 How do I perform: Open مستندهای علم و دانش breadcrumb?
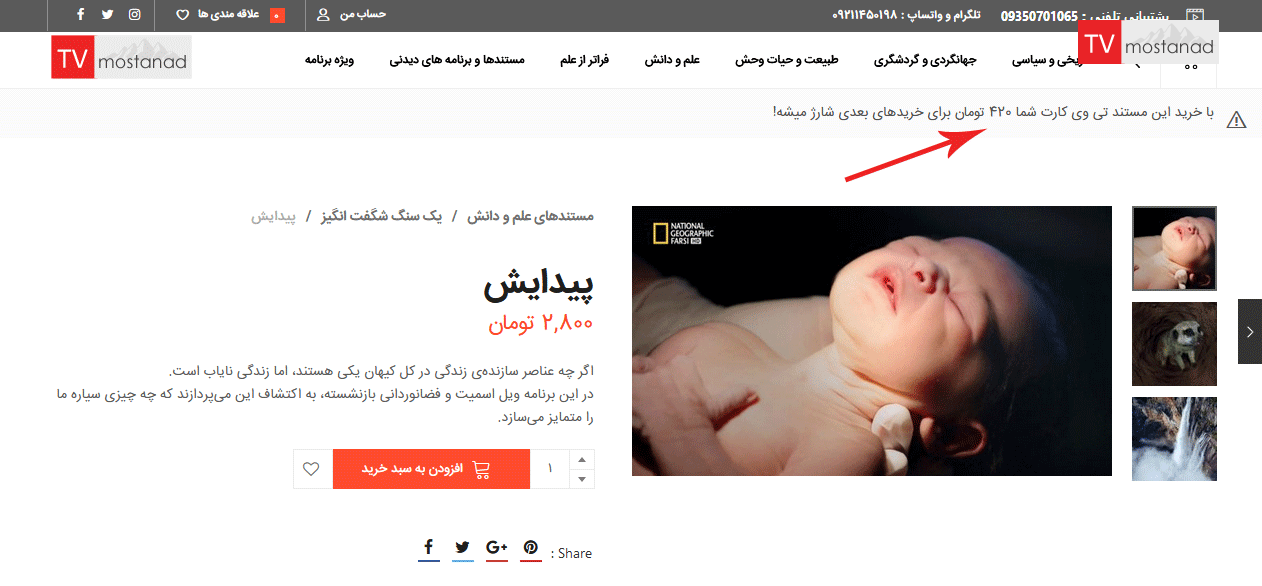530,216
